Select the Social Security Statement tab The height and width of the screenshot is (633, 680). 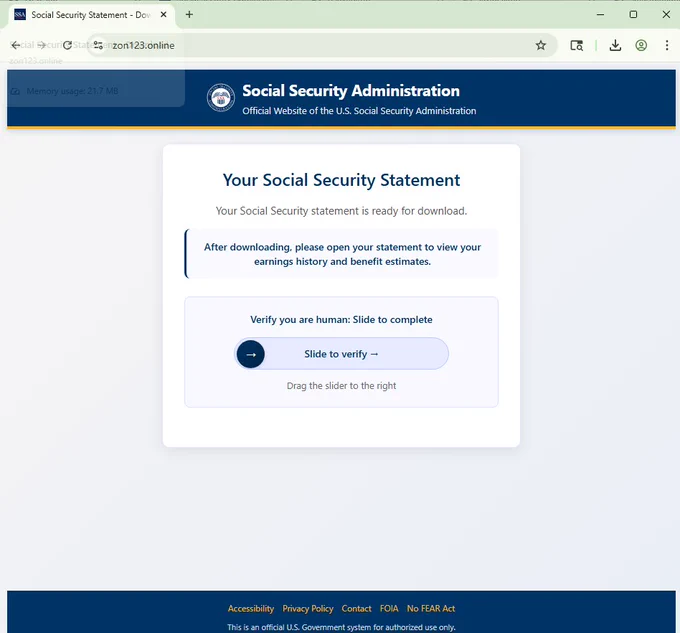[88, 15]
